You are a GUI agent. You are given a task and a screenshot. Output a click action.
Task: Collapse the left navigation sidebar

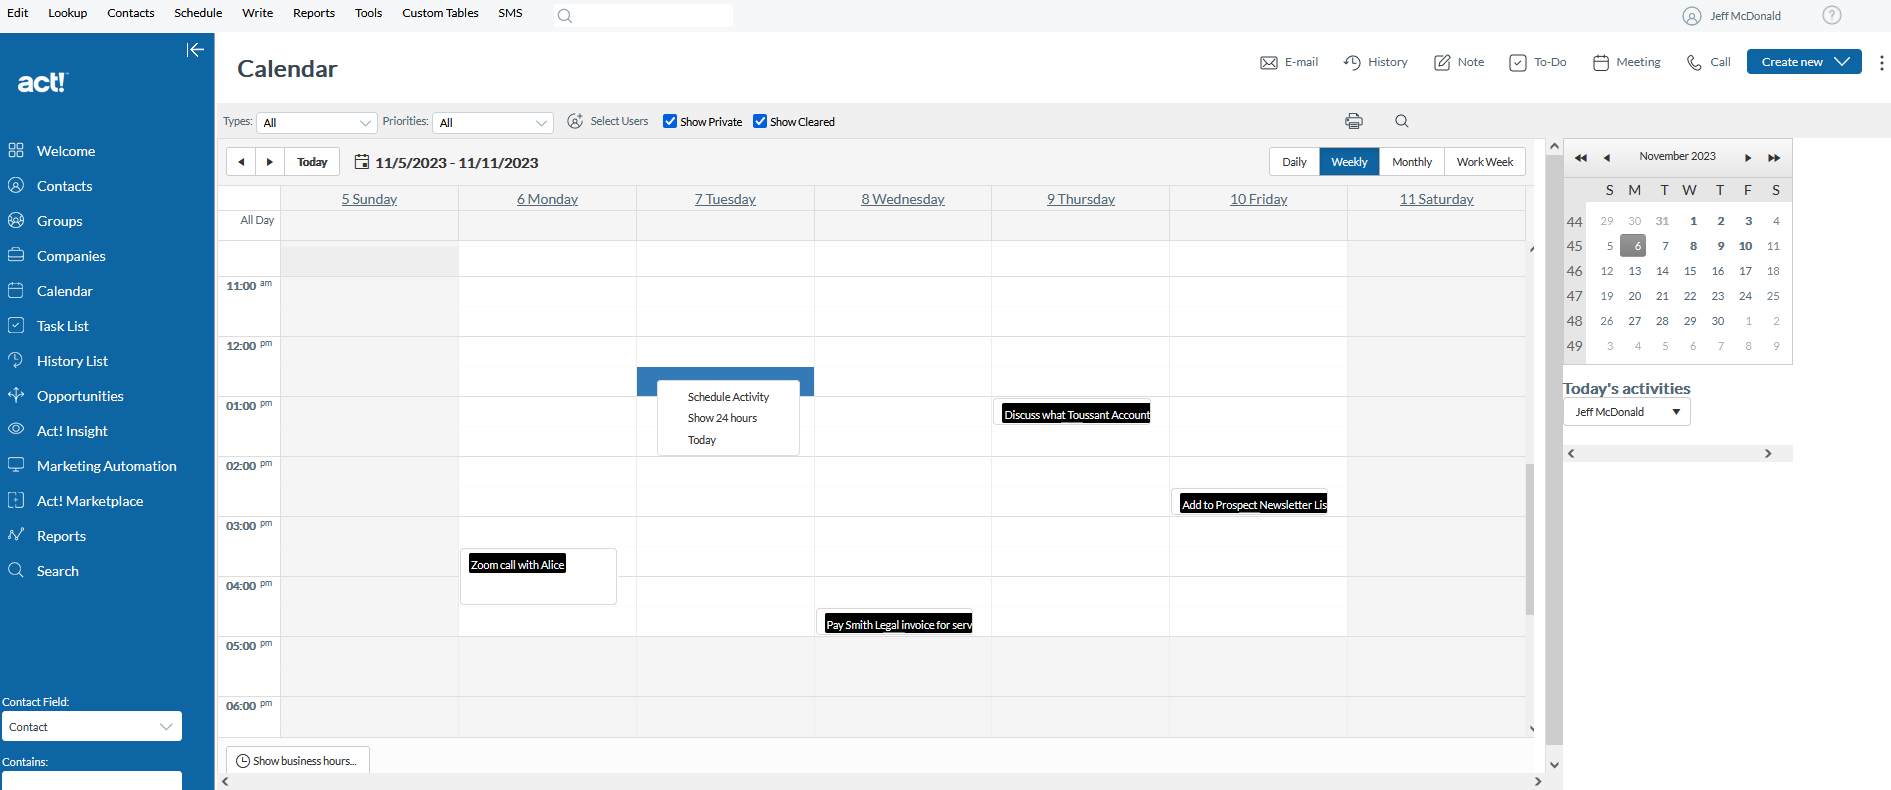(195, 50)
